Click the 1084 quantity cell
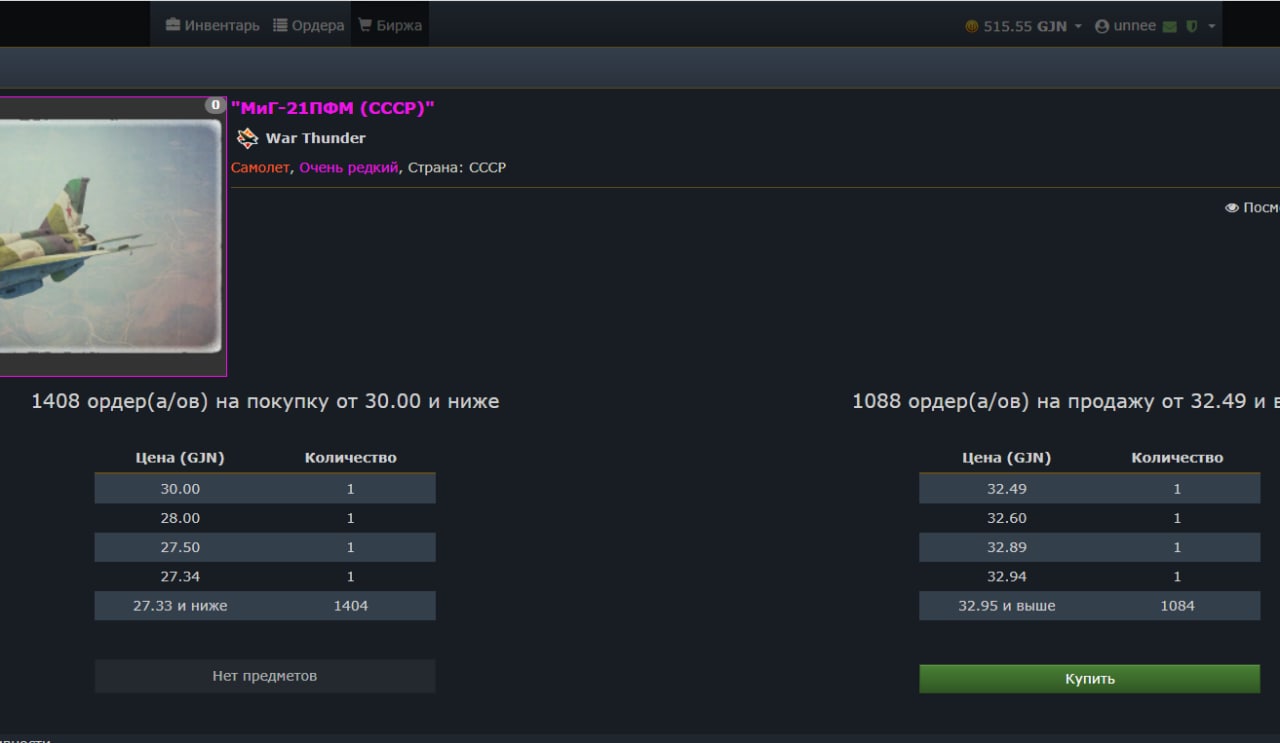 pos(1177,605)
